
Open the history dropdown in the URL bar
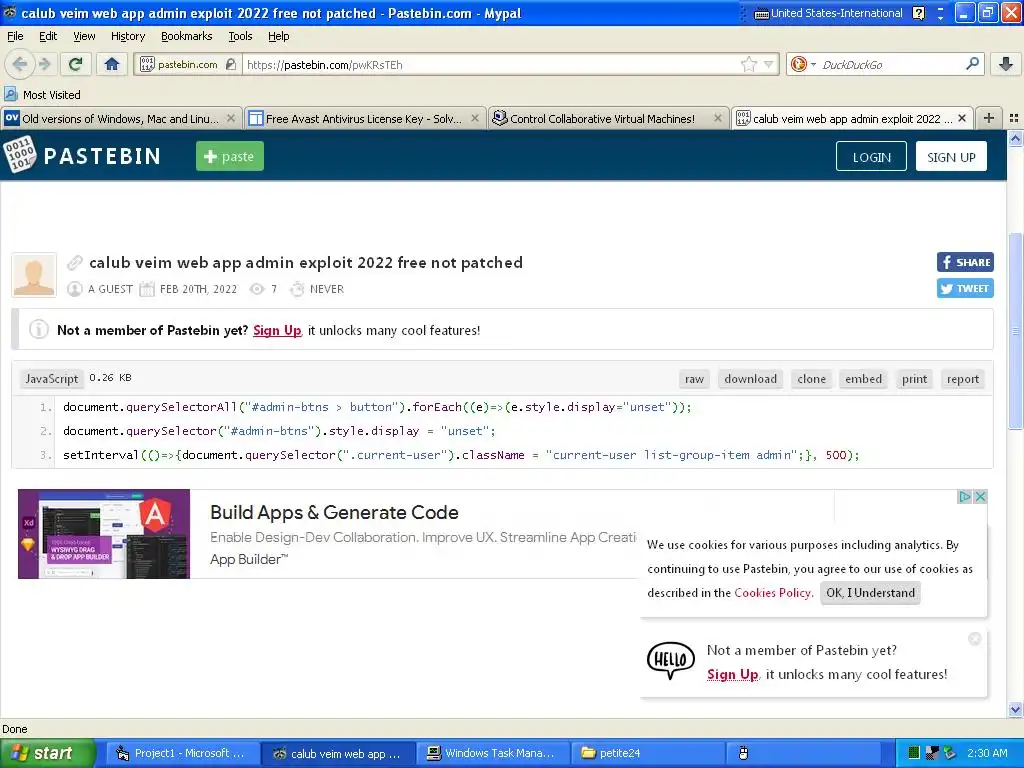(769, 64)
